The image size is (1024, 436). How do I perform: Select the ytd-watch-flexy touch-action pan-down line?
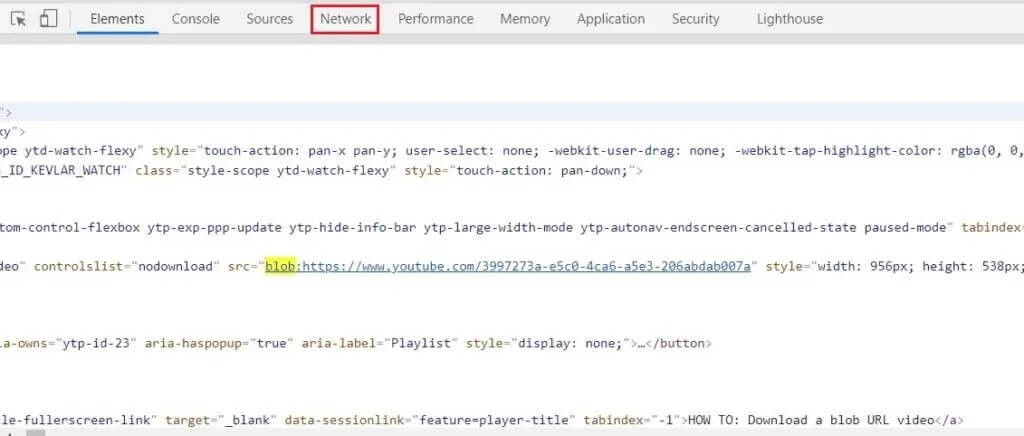321,172
